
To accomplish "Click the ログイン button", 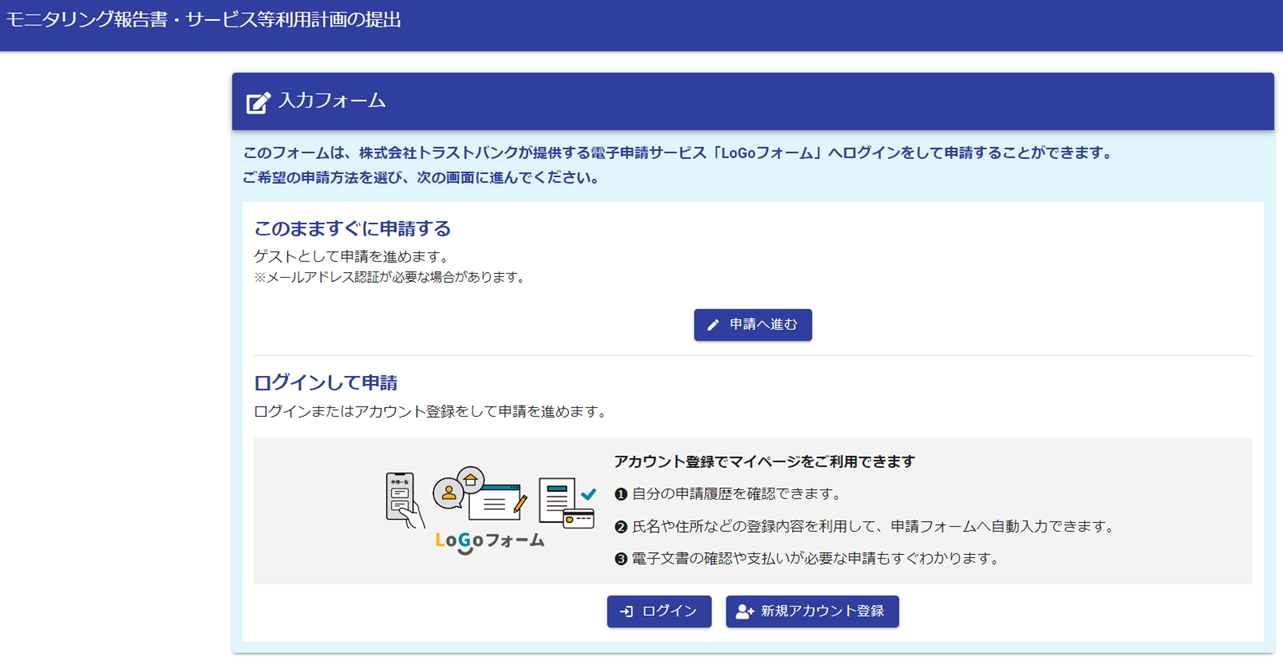I will point(659,611).
